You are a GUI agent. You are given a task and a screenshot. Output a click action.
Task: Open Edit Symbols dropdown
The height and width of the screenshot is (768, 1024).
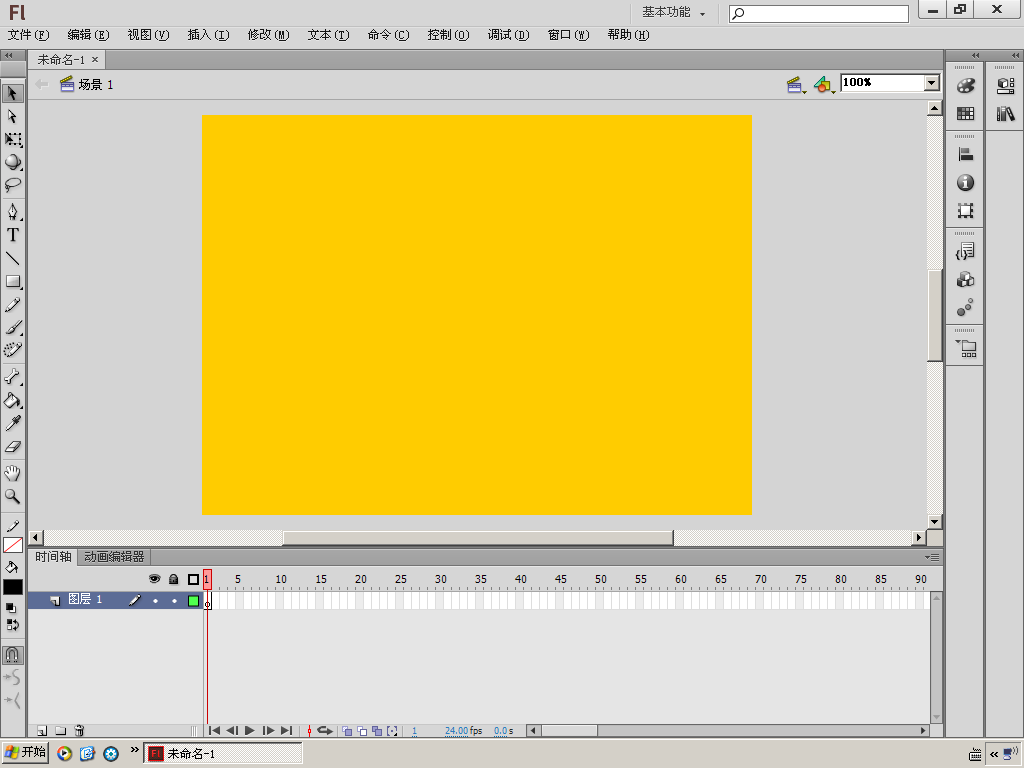(824, 85)
